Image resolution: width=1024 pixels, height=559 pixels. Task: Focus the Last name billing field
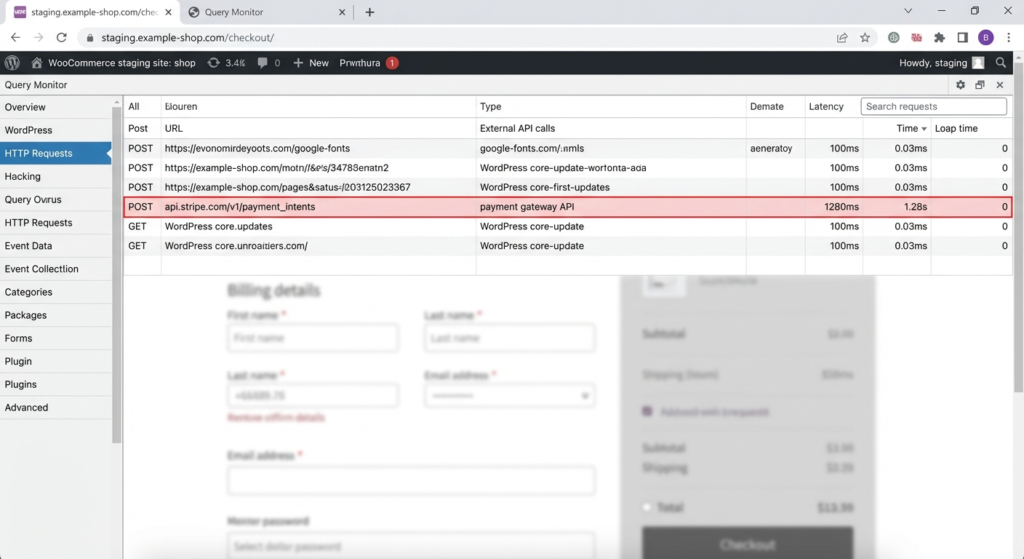click(x=509, y=338)
